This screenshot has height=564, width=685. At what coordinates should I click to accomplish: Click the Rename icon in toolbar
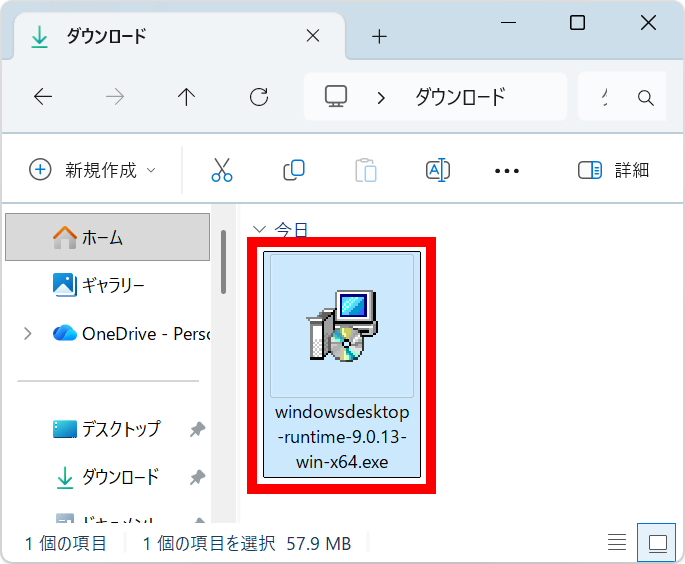point(437,170)
